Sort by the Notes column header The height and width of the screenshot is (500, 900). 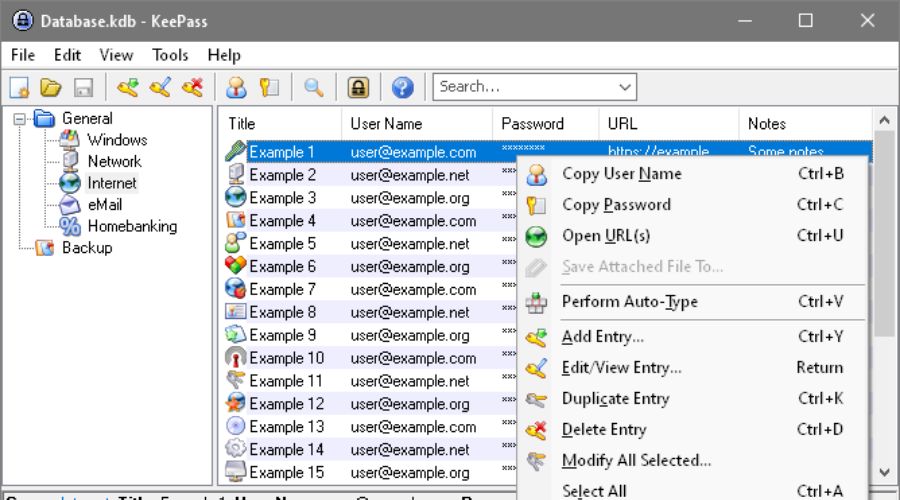(x=805, y=124)
